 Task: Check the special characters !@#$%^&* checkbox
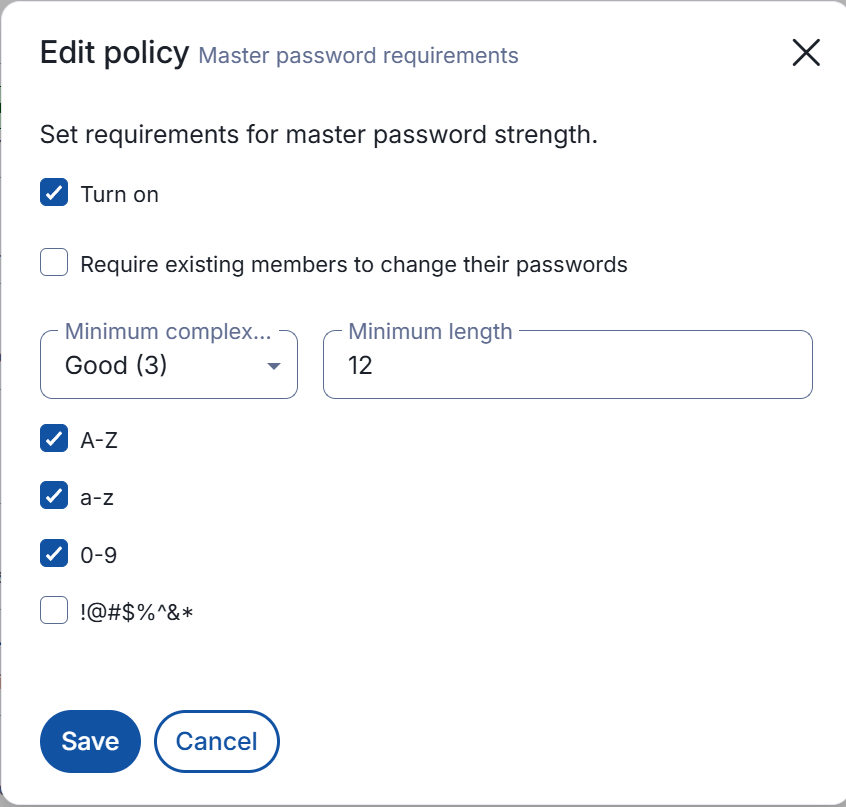tap(54, 610)
